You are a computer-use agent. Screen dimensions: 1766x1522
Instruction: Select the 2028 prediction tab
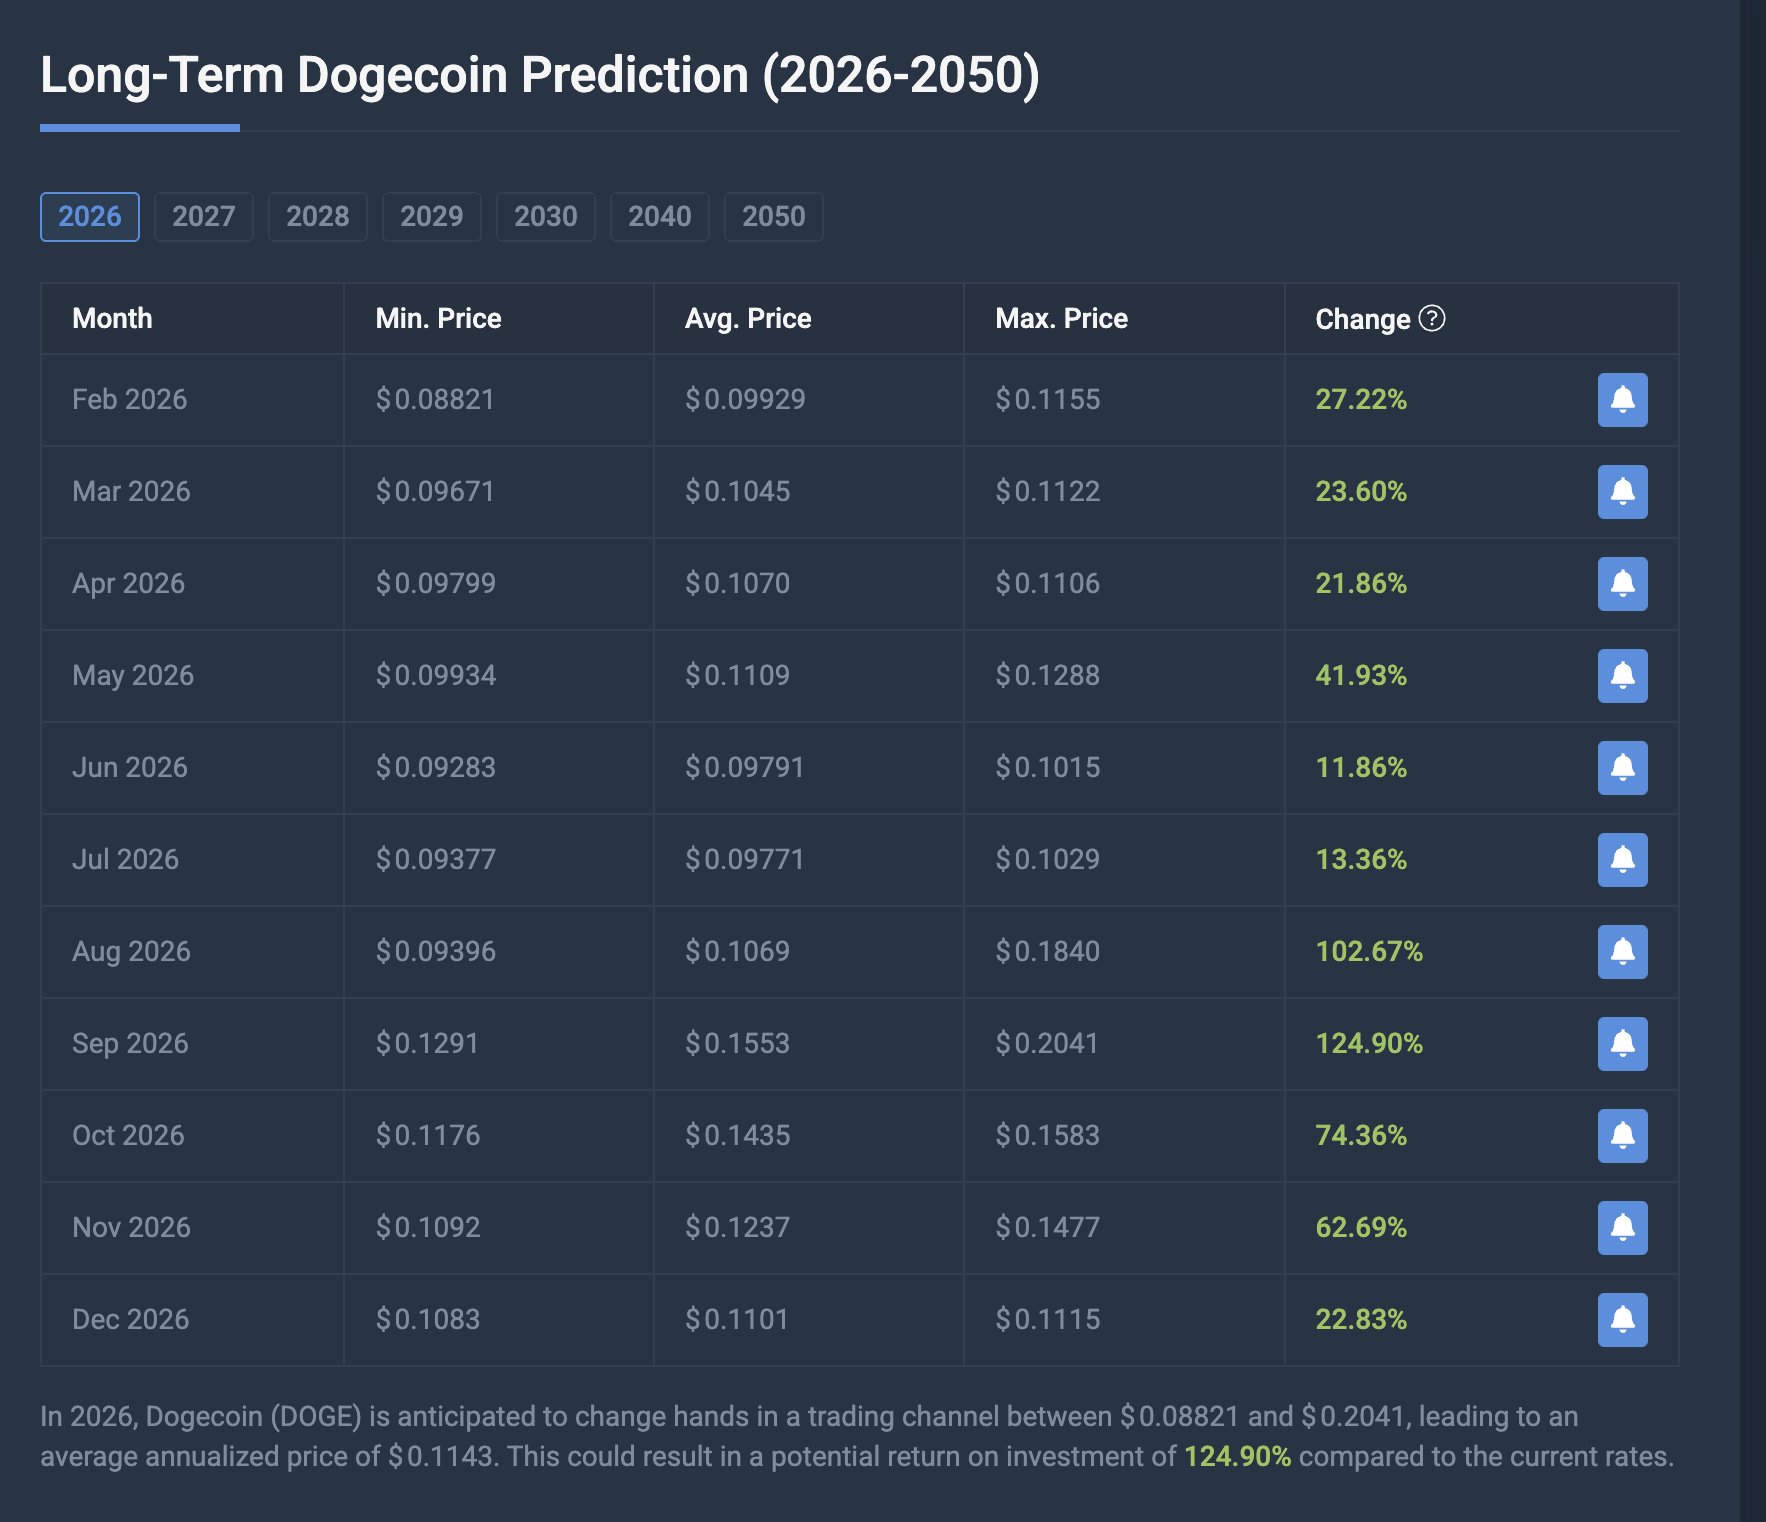coord(318,217)
